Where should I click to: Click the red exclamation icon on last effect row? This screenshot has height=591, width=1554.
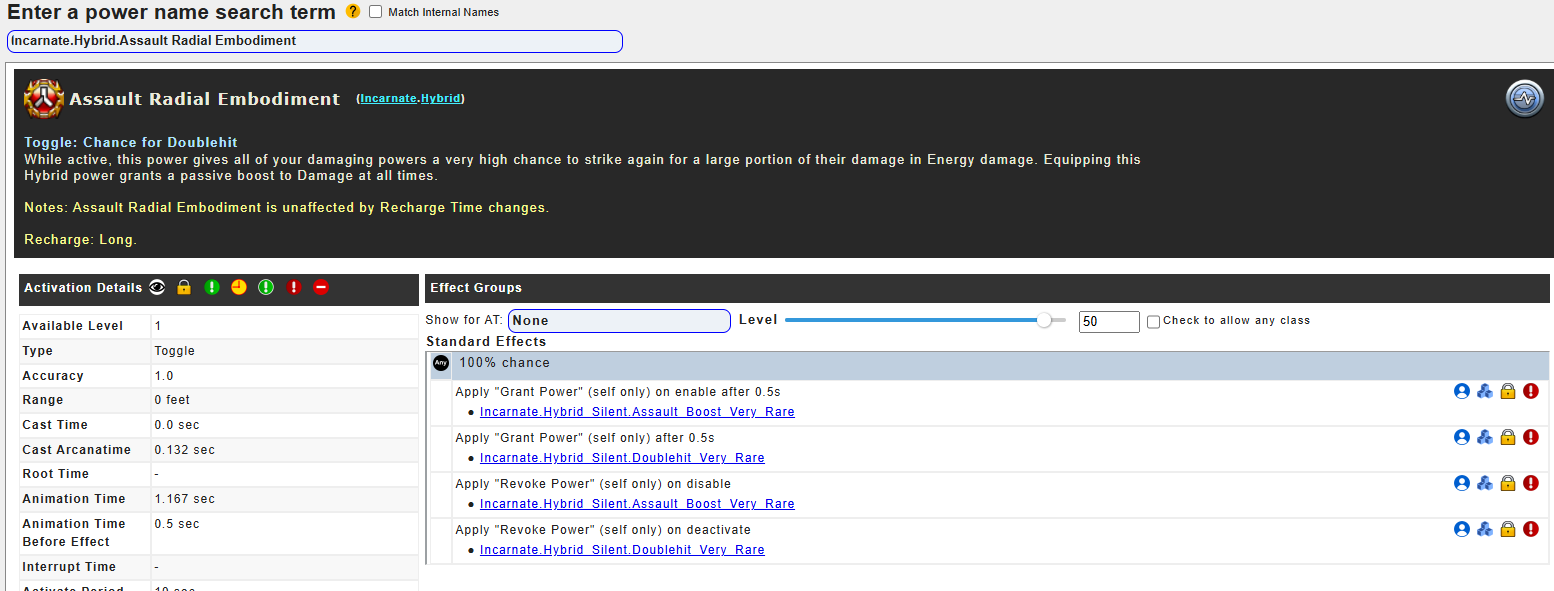[x=1530, y=529]
